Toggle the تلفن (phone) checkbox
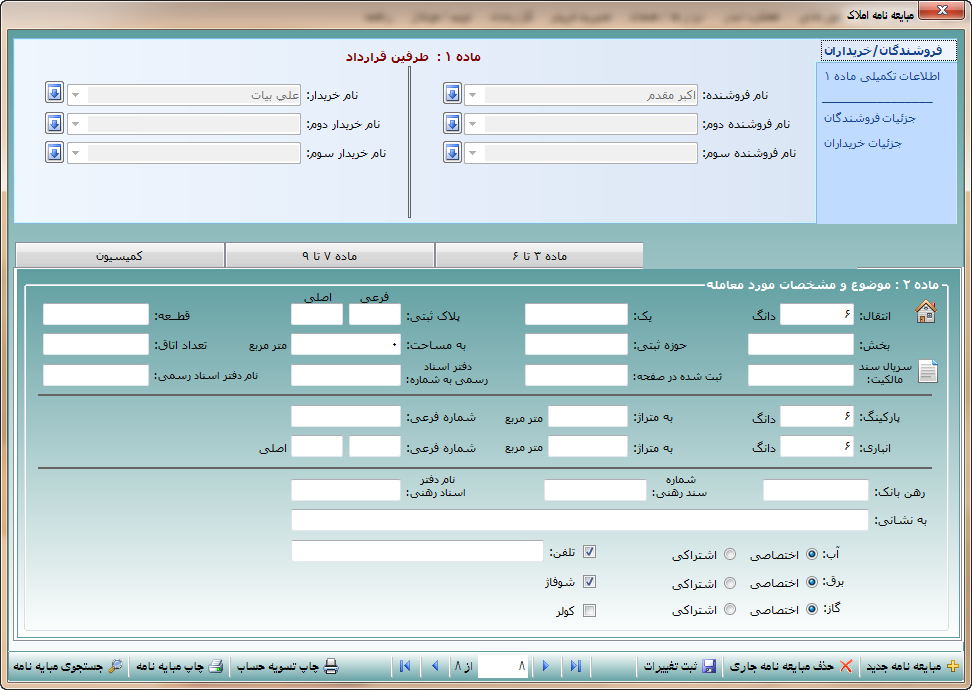972x690 pixels. click(x=589, y=551)
